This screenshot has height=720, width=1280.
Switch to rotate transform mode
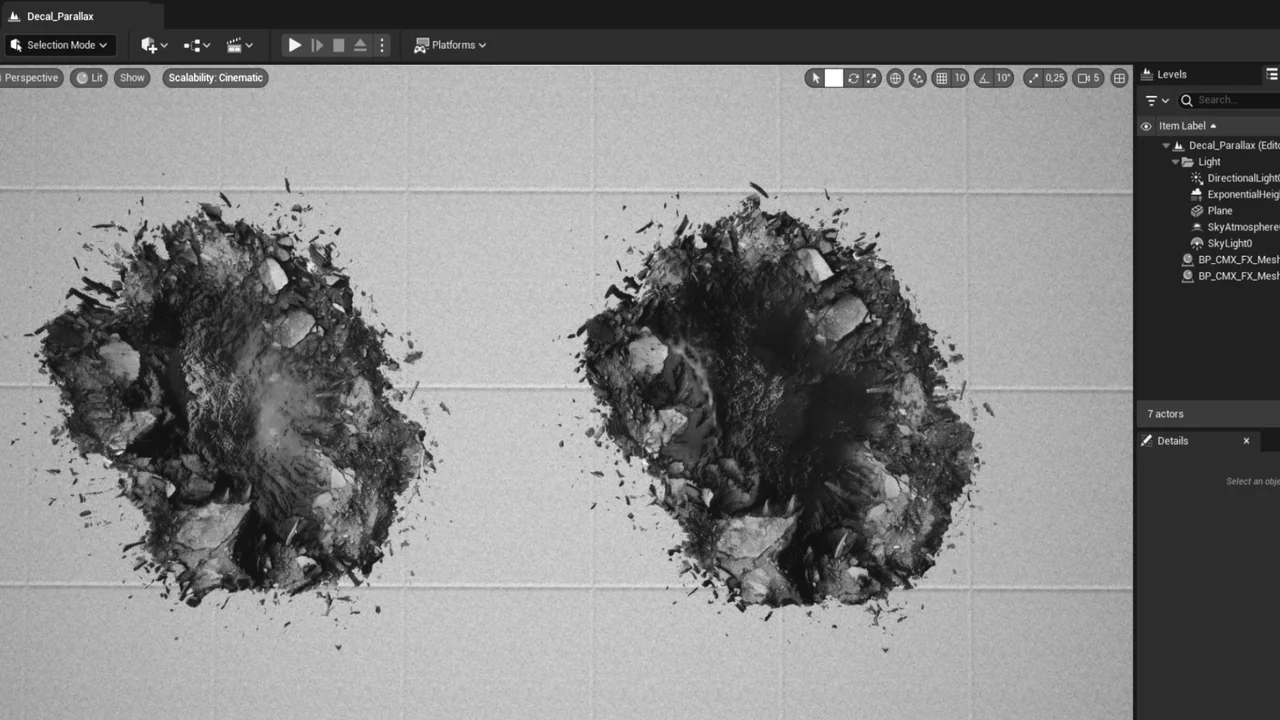[853, 77]
